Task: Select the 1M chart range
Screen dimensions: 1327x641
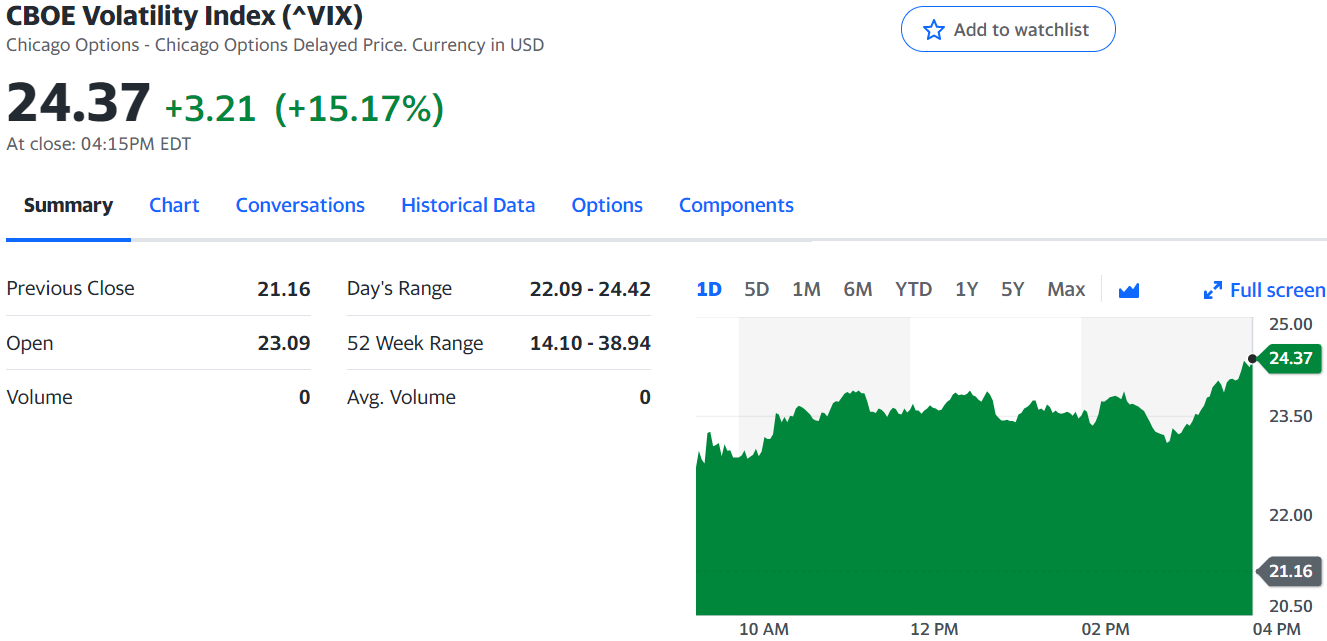Action: [x=806, y=289]
